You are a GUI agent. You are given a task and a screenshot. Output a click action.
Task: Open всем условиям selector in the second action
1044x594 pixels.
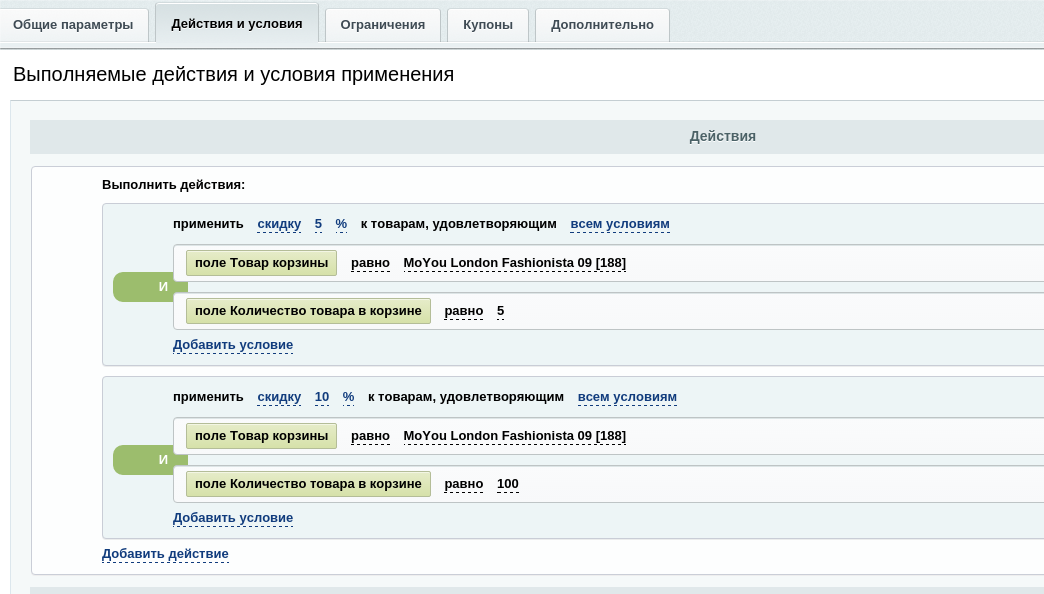(627, 397)
